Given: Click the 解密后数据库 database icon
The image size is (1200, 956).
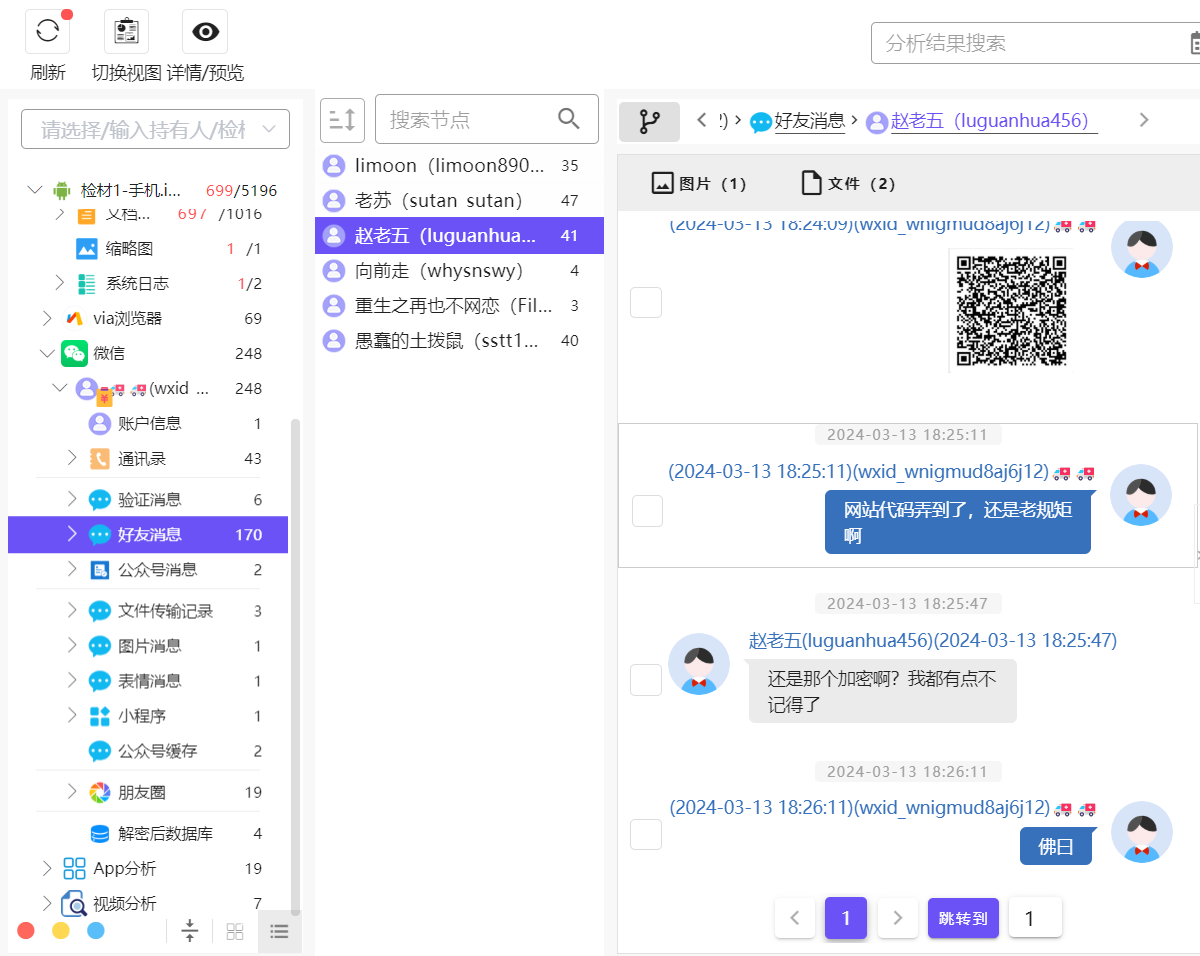Looking at the screenshot, I should (100, 833).
